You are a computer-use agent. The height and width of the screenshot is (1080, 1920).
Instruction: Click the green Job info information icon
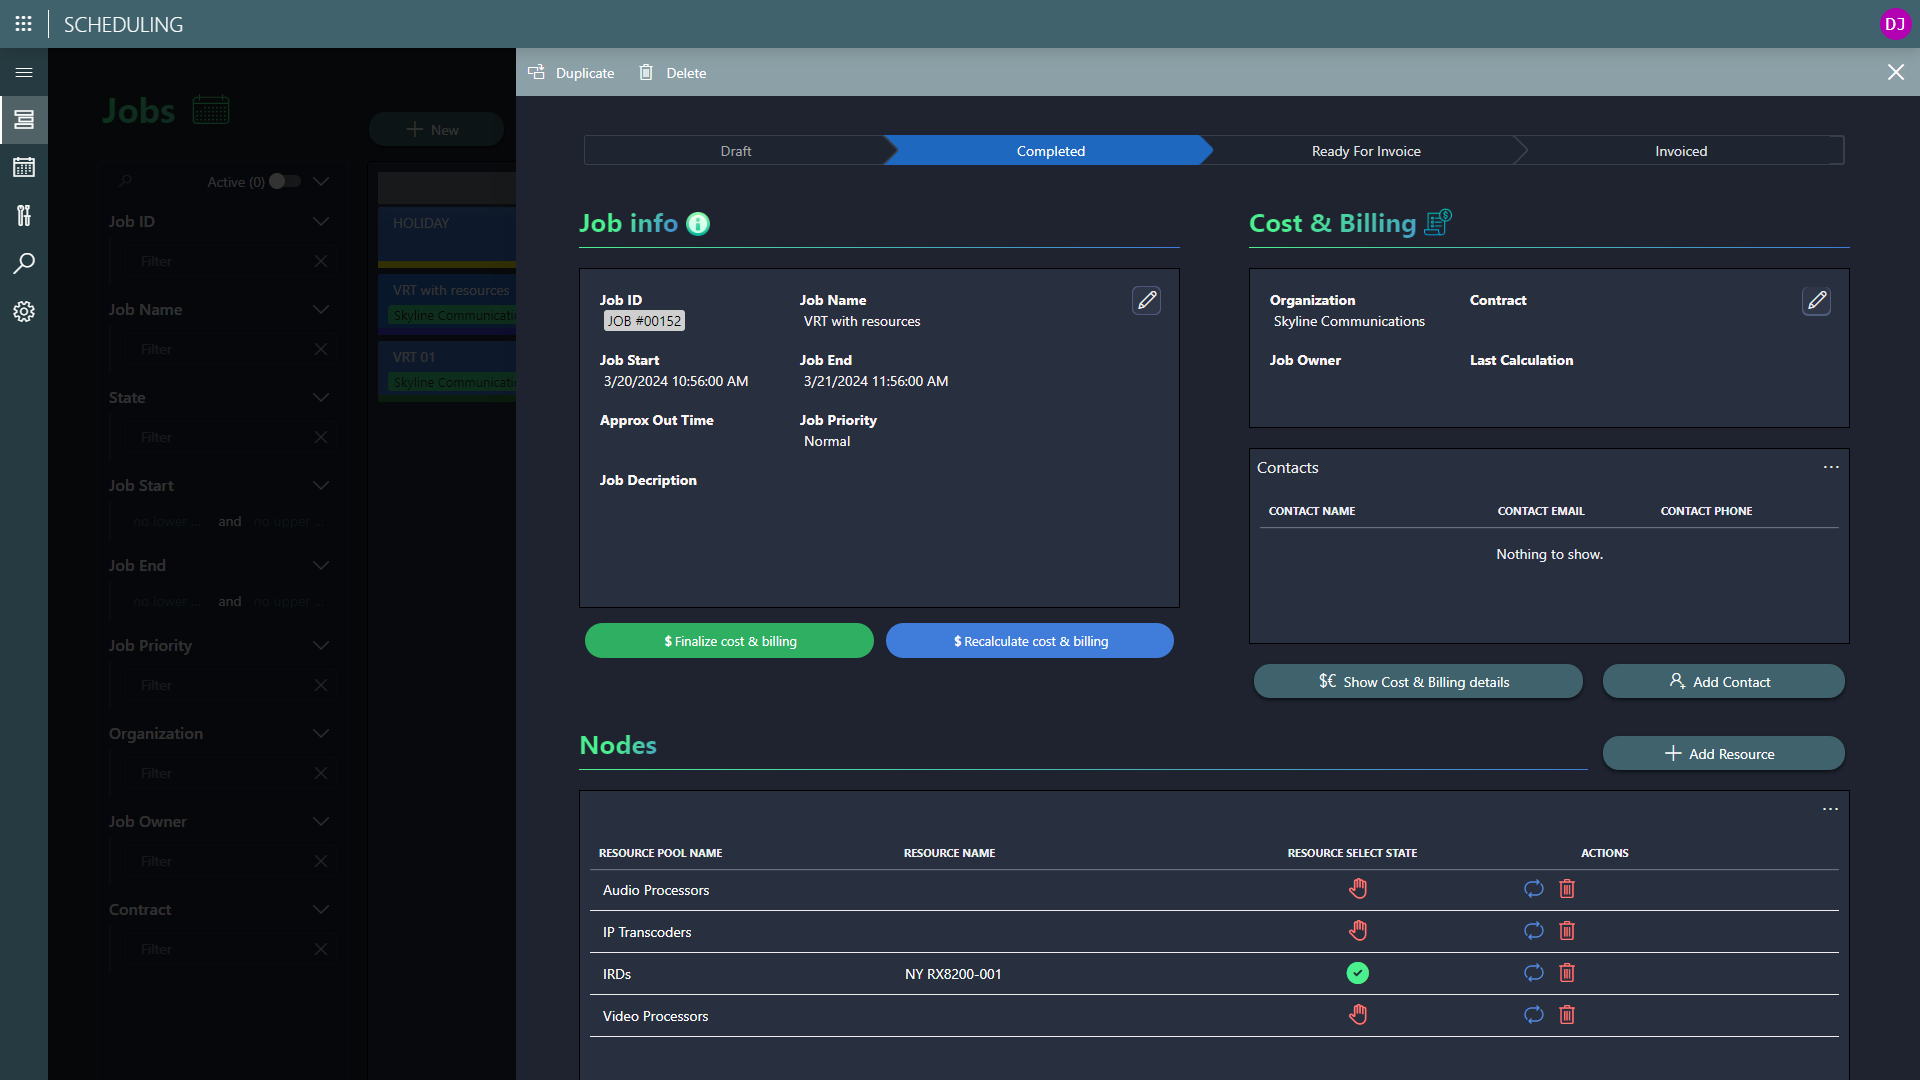point(698,224)
